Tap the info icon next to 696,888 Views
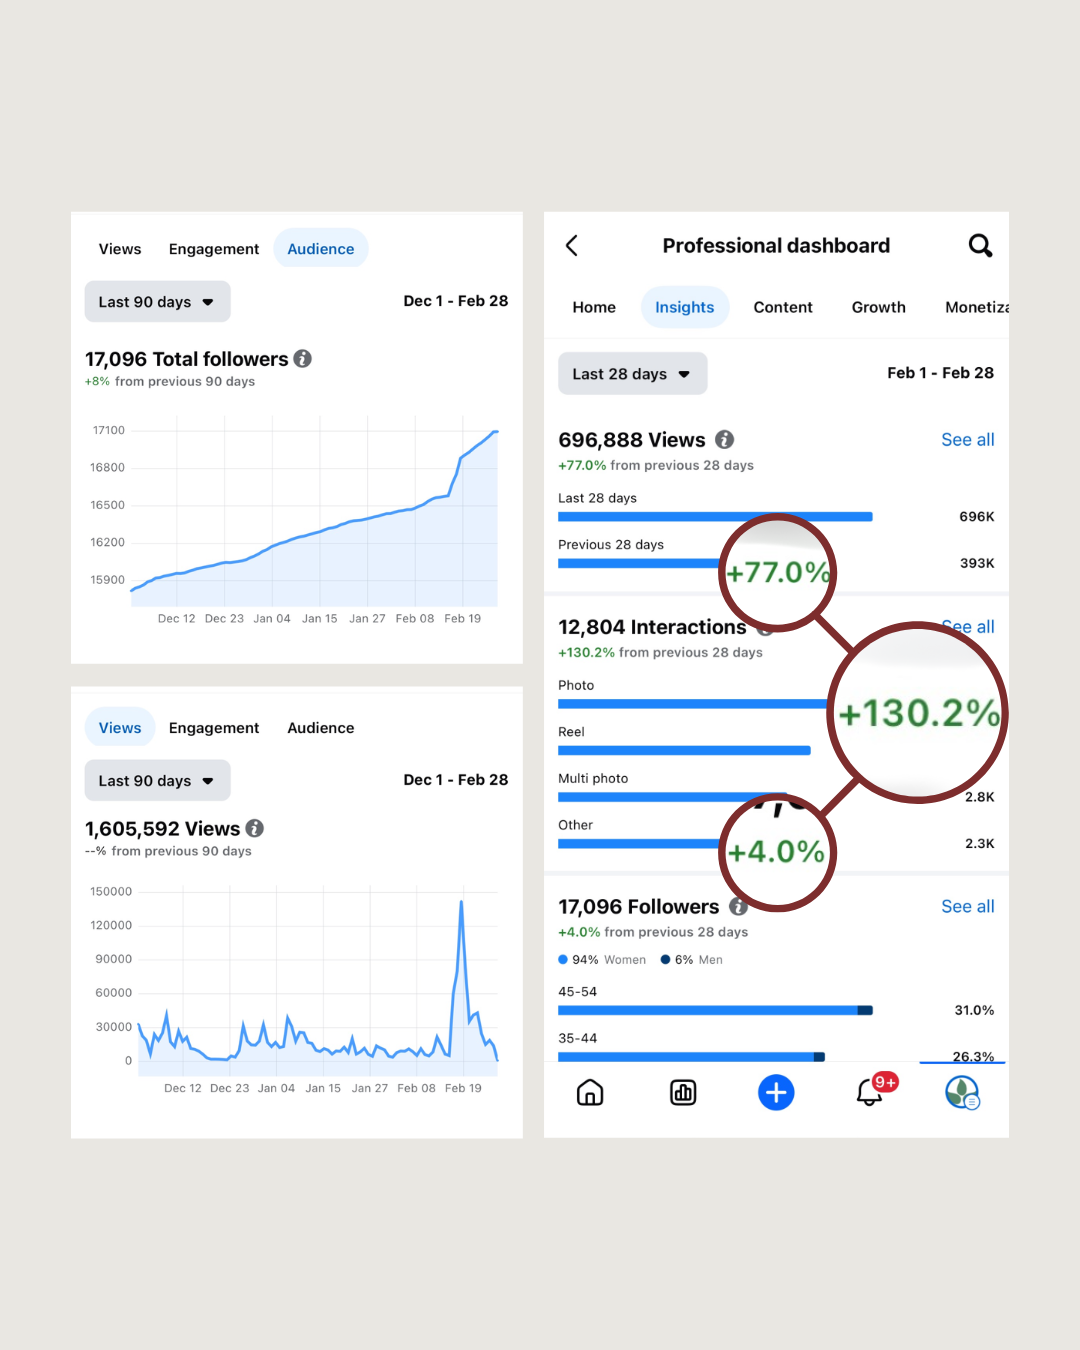Image resolution: width=1080 pixels, height=1350 pixels. click(x=724, y=439)
